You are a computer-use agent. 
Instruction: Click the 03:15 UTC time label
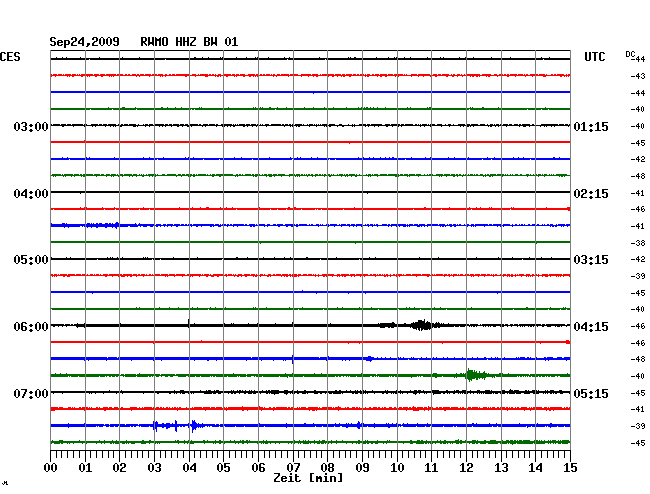[591, 260]
